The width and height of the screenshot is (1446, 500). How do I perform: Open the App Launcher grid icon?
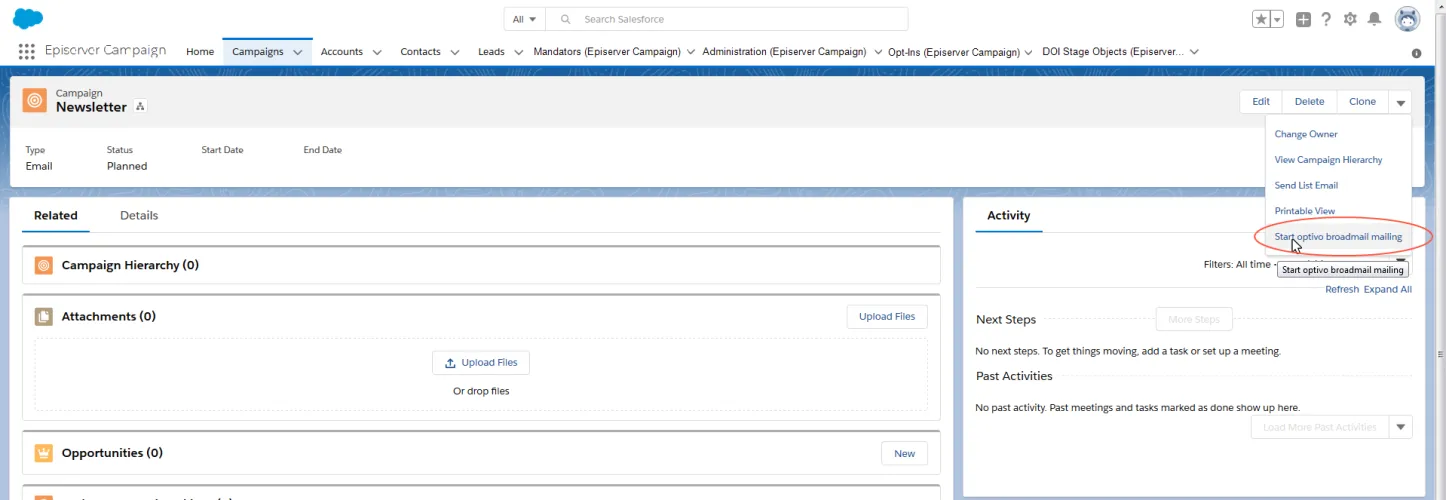point(26,51)
